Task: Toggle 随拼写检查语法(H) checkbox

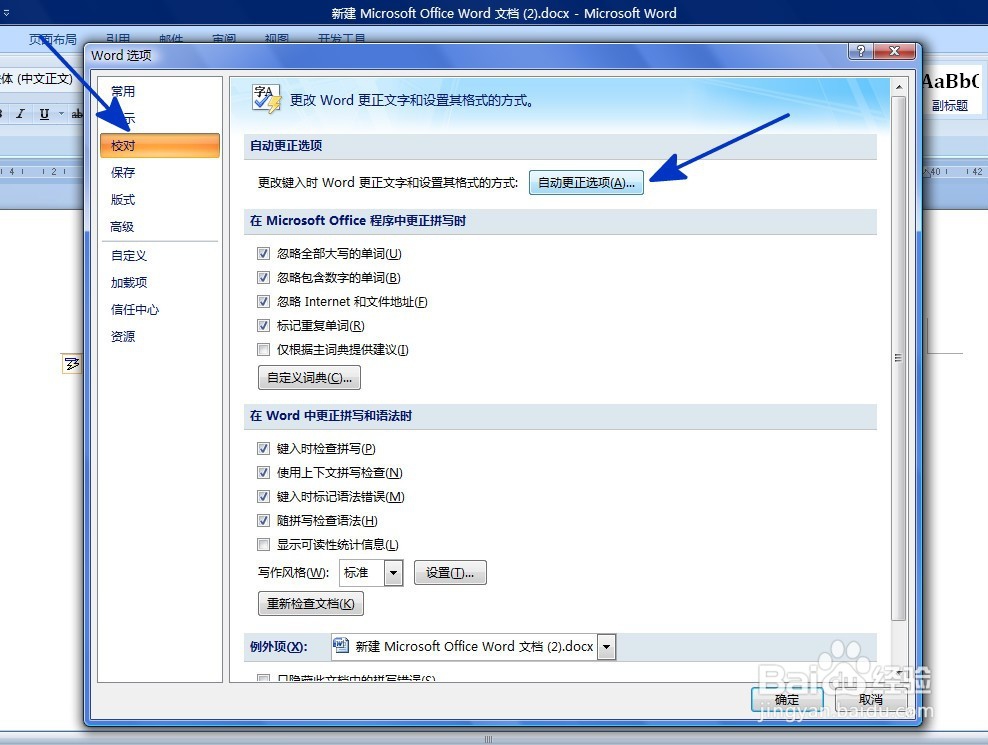Action: 263,521
